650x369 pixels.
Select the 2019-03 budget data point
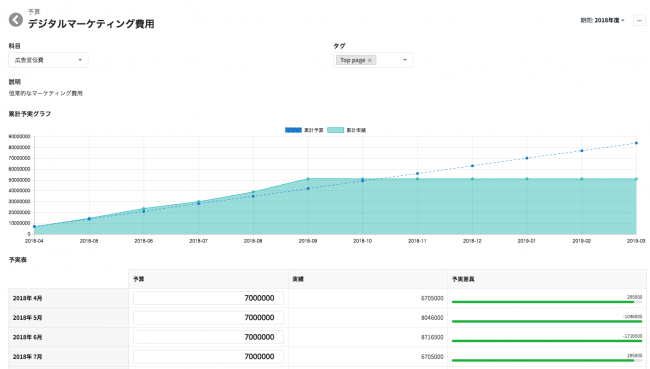(x=636, y=143)
